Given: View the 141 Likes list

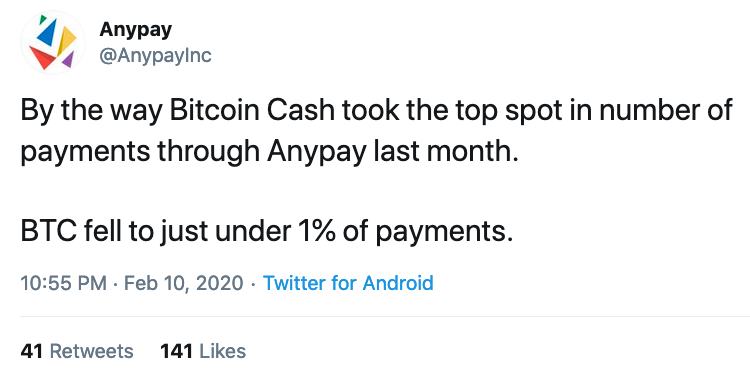Looking at the screenshot, I should point(203,351).
